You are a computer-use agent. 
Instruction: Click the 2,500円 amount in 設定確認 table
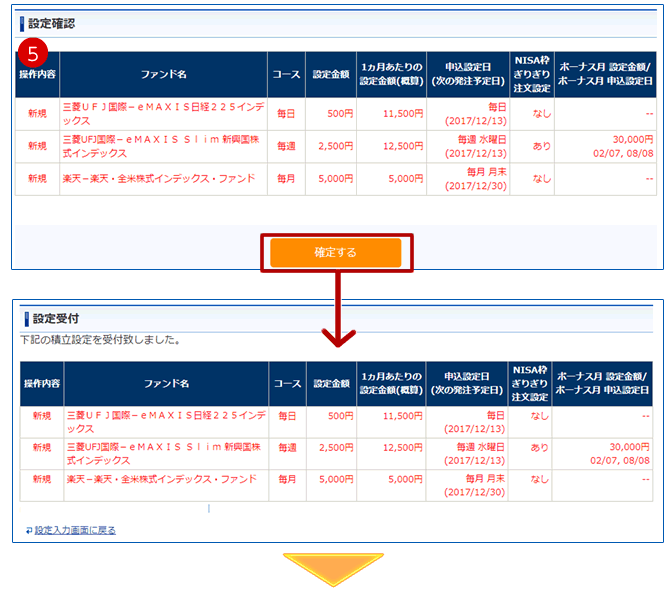[x=336, y=146]
